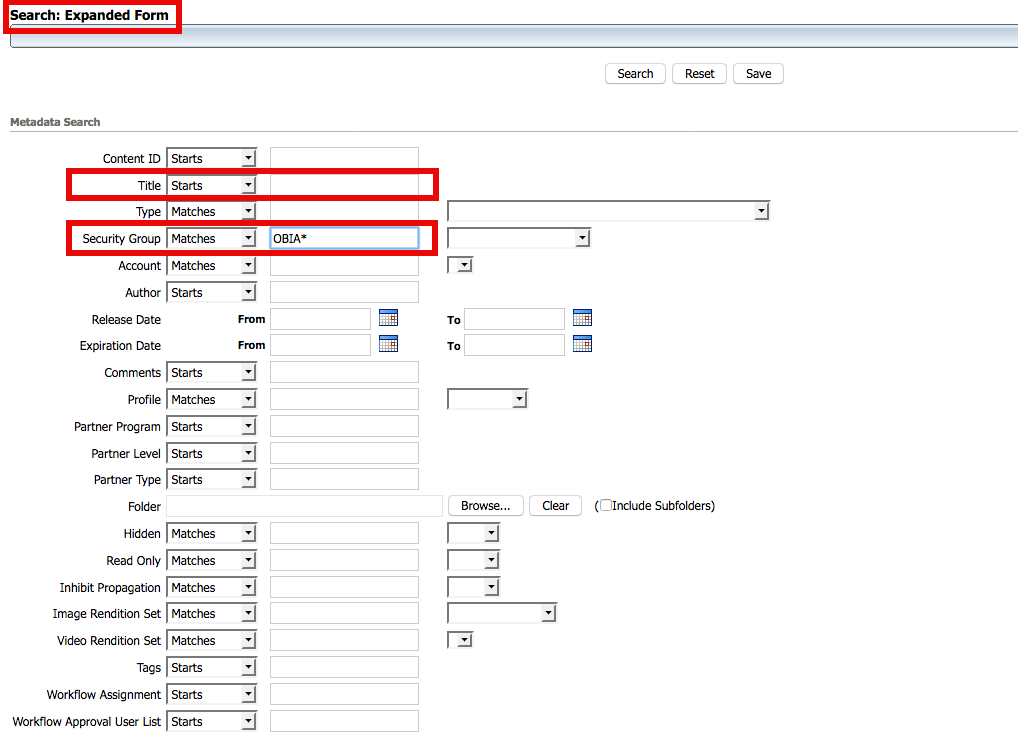Check the Include Subfolders checkbox
Screen dimensions: 1018x749
point(606,506)
